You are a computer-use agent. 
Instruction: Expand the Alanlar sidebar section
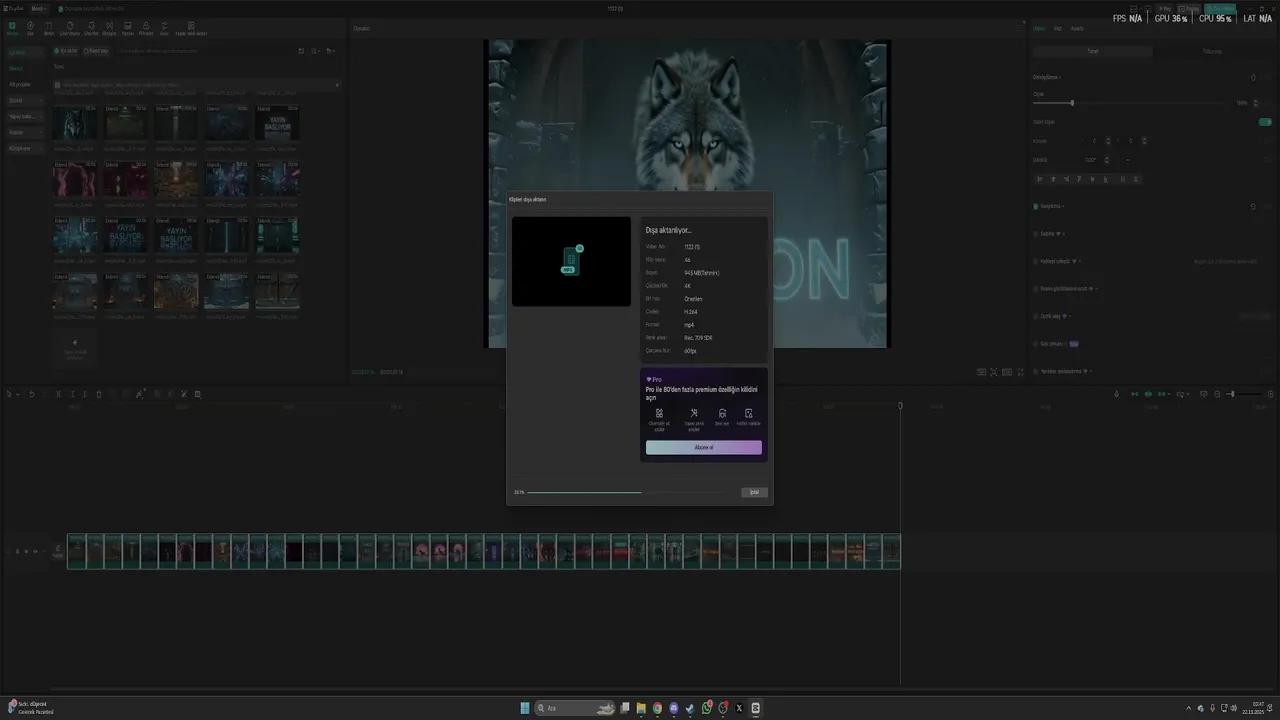pyautogui.click(x=25, y=132)
